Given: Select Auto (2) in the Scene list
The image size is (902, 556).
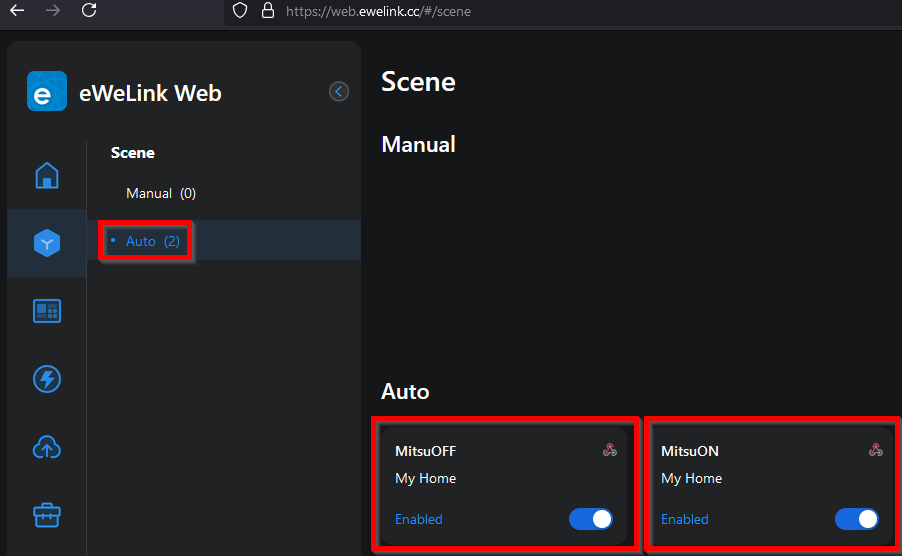Looking at the screenshot, I should pos(152,241).
